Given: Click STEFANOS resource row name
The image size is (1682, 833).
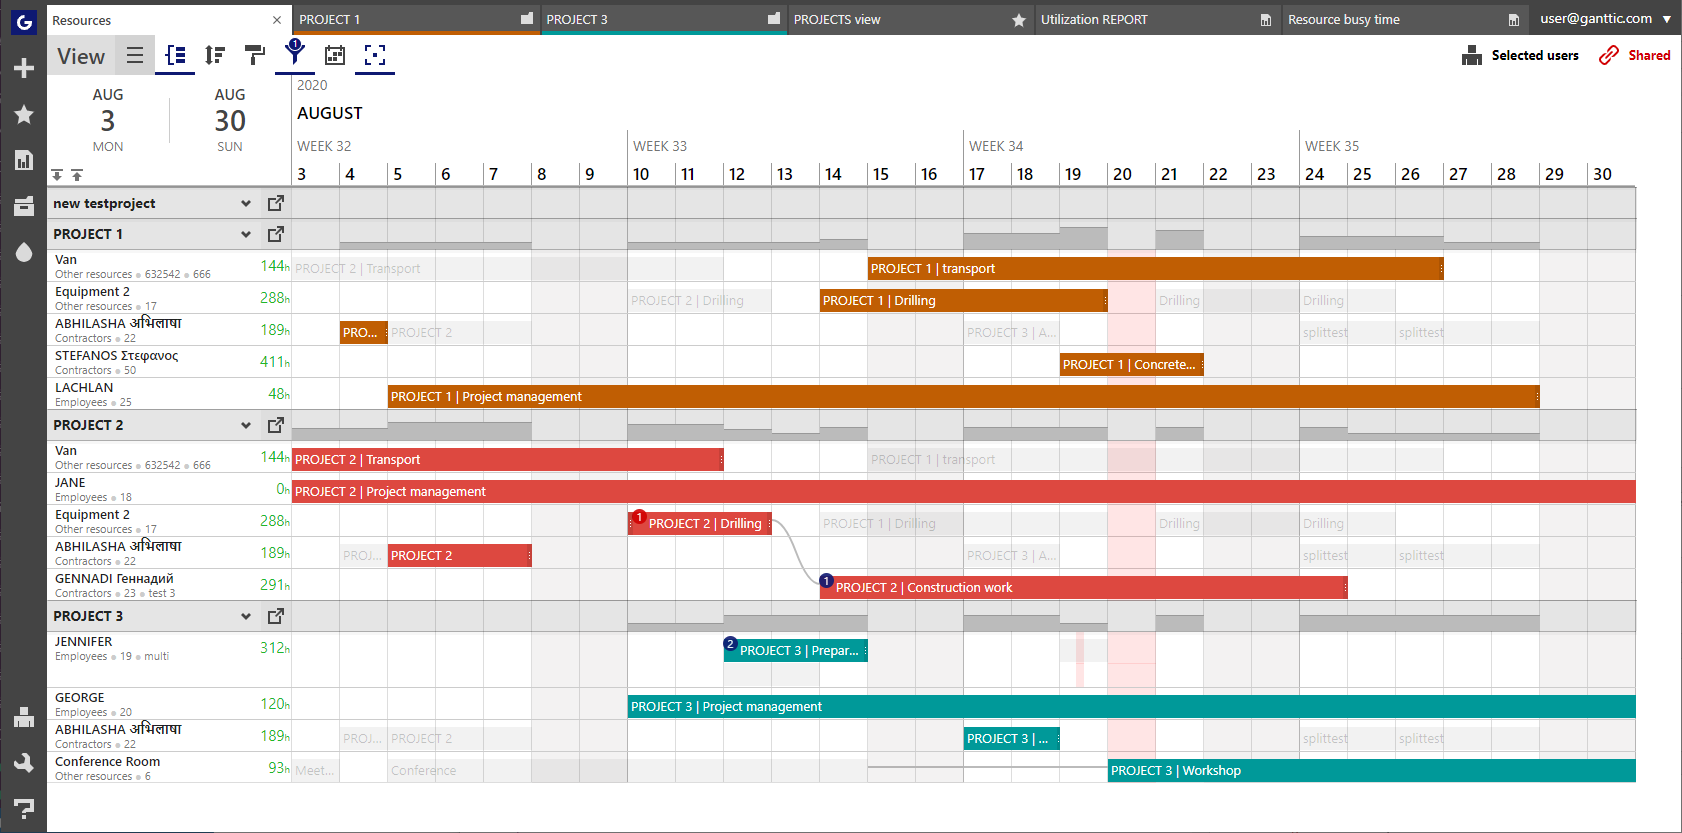Looking at the screenshot, I should click(x=116, y=356).
